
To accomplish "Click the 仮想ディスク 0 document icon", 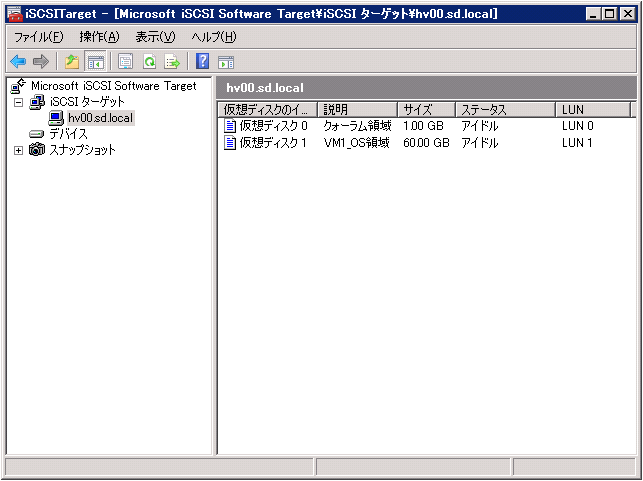I will tap(230, 125).
